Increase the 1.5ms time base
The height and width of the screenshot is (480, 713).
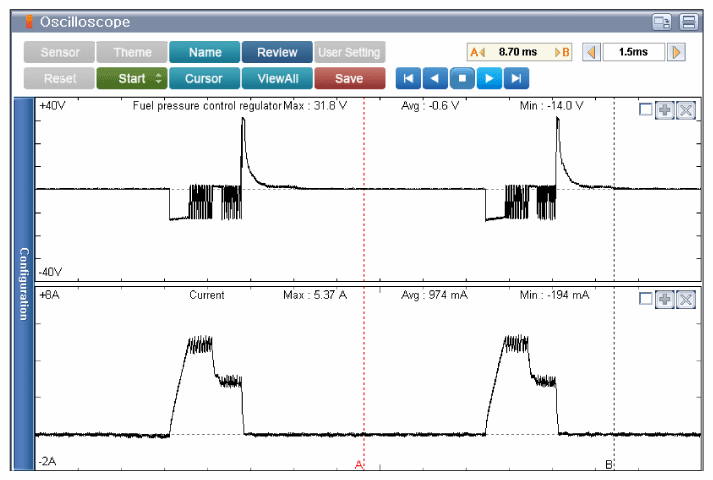tap(677, 52)
